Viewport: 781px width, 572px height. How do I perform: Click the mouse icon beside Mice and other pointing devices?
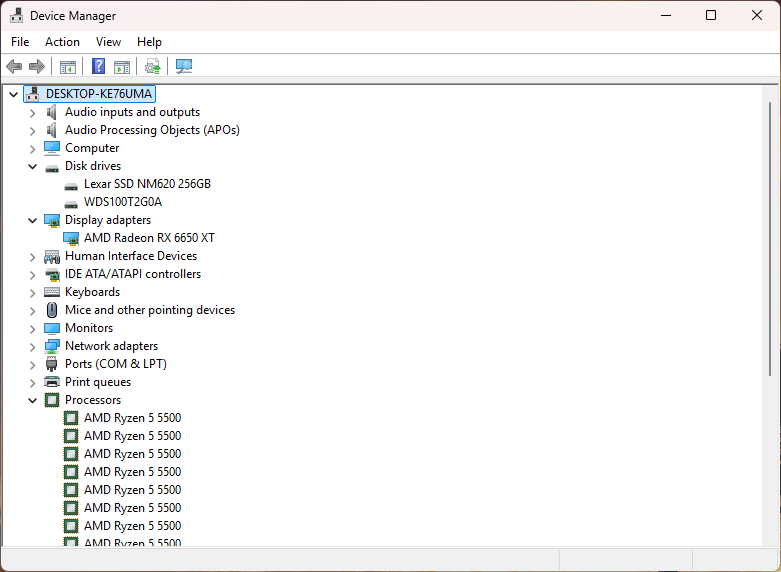[52, 310]
